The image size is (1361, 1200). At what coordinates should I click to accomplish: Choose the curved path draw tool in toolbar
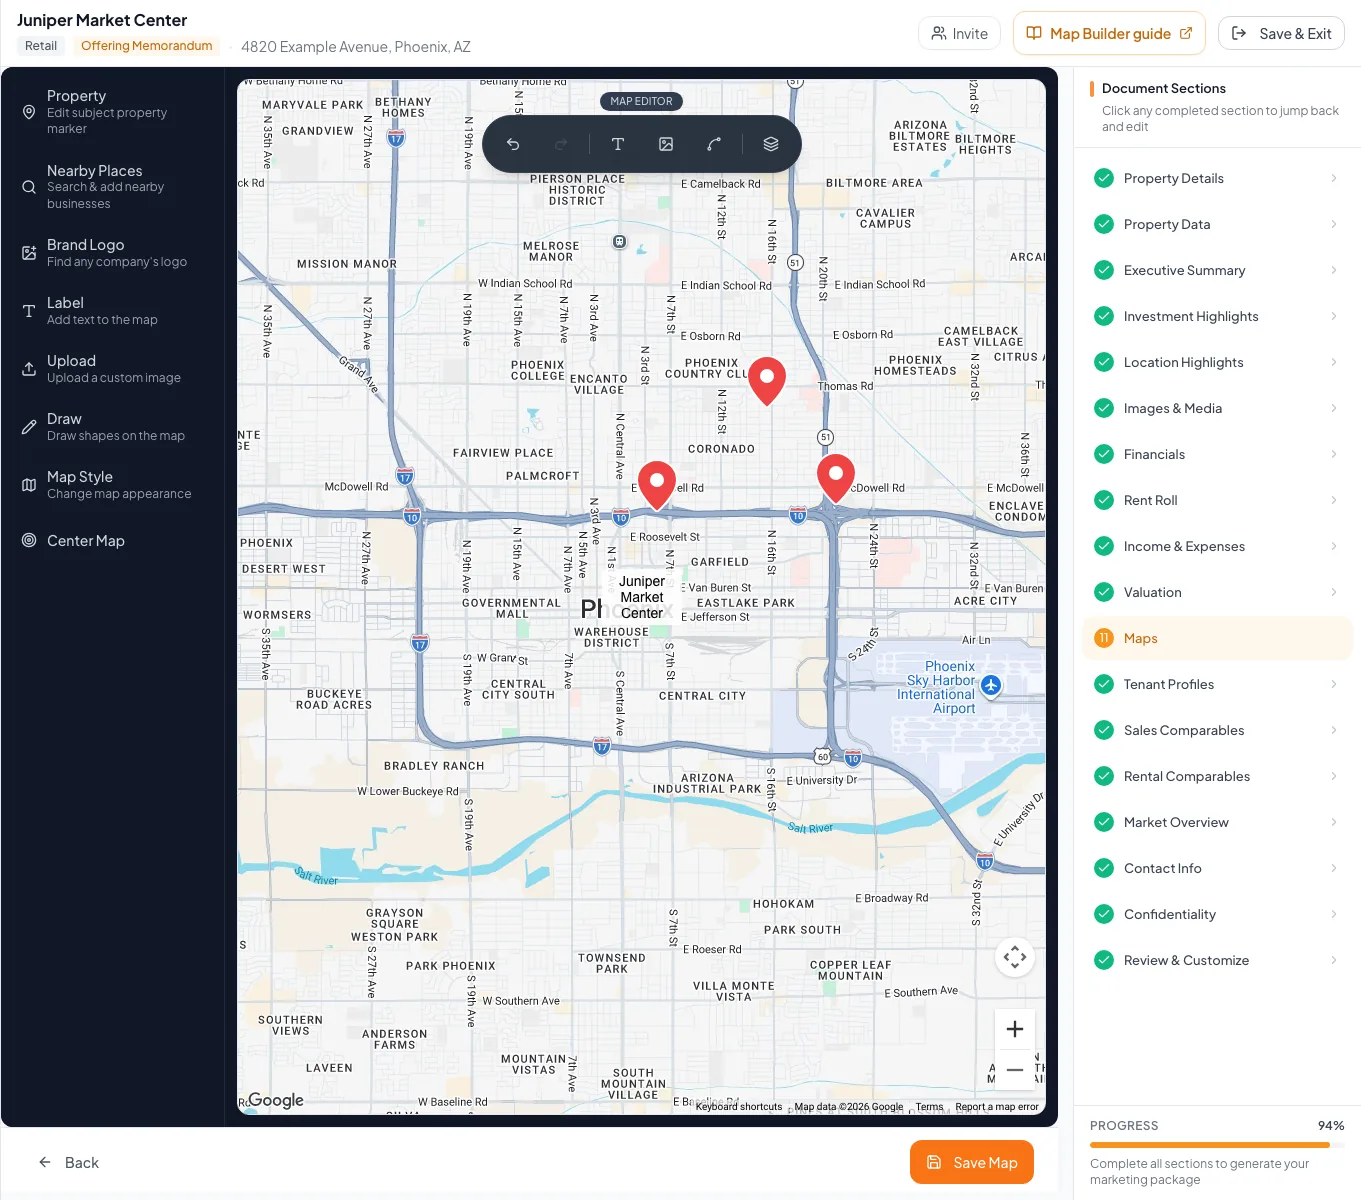tap(714, 144)
